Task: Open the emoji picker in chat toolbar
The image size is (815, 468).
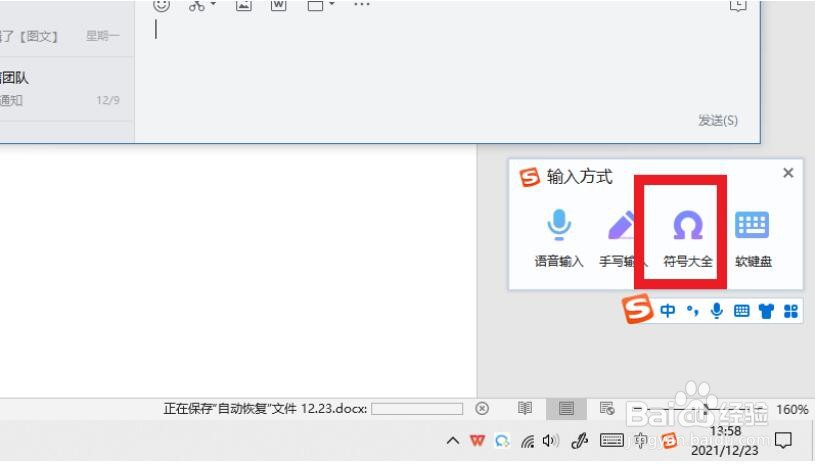Action: click(161, 5)
